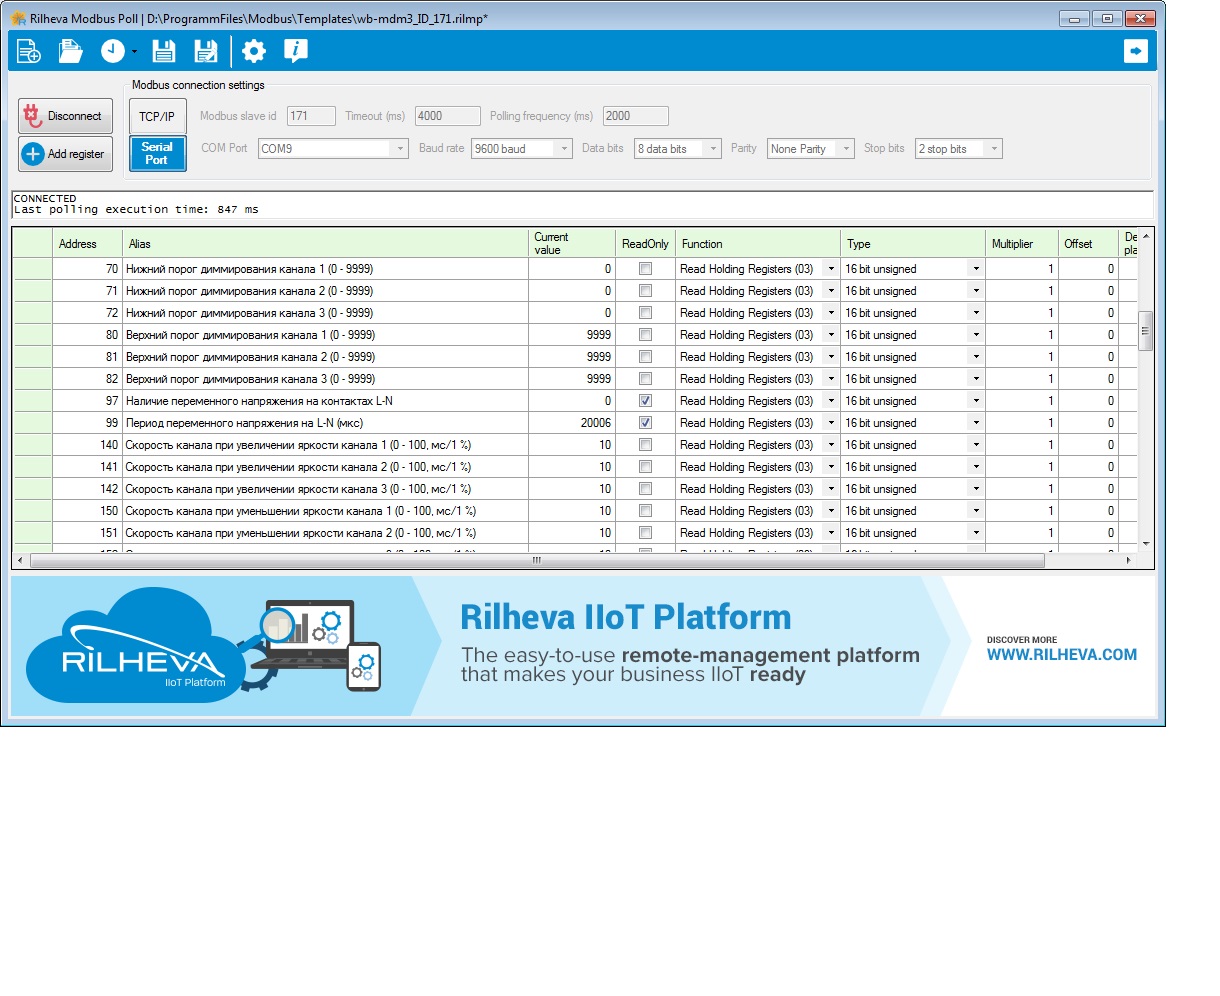Click 'Last polling execution time' status text
This screenshot has width=1220, height=996.
136,210
